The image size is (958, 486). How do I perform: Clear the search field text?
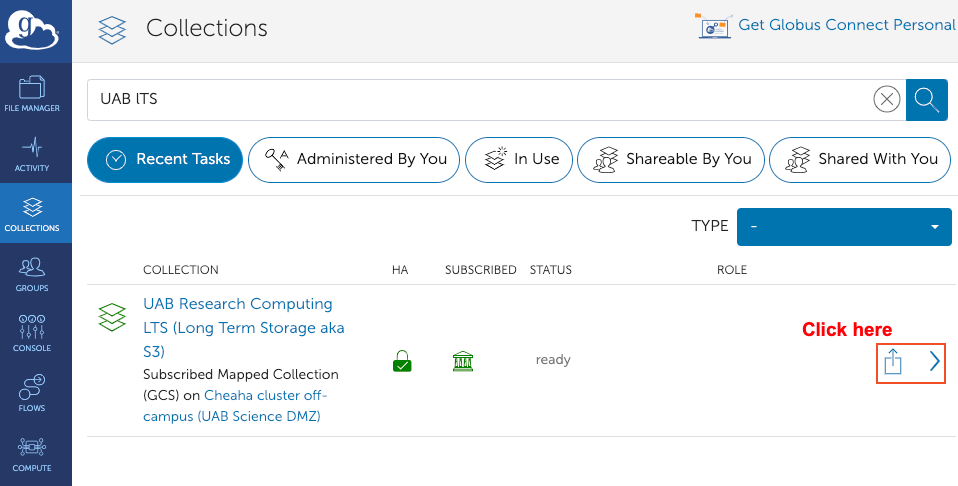pos(887,99)
